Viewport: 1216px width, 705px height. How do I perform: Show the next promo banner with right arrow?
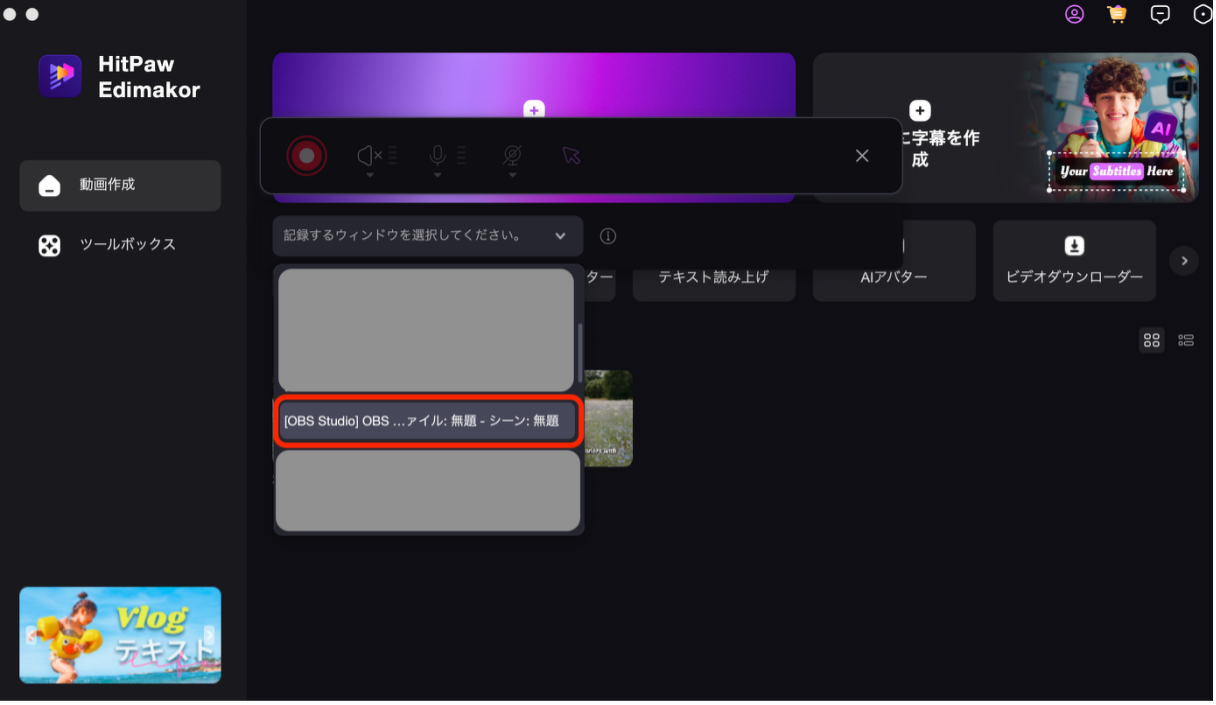(209, 635)
